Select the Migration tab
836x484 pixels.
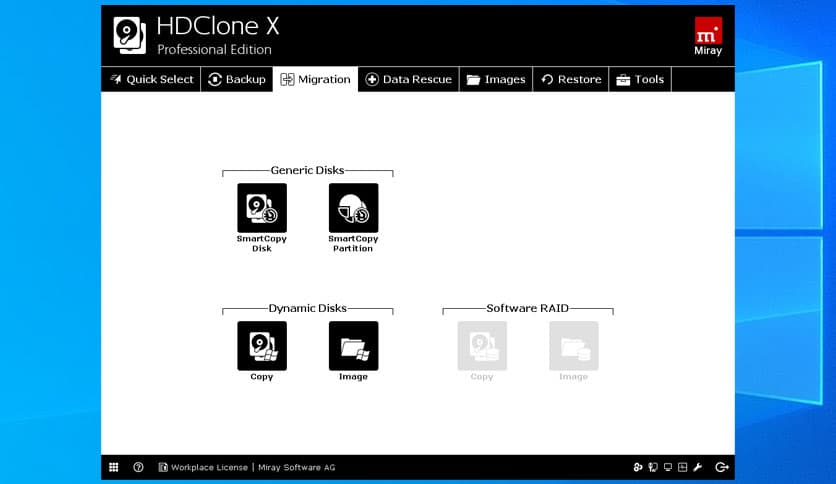pos(316,79)
